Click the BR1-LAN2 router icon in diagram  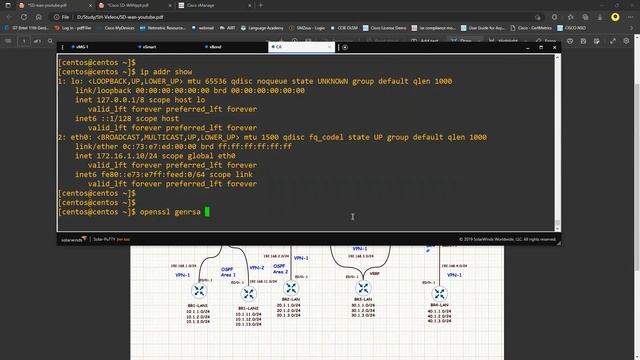coord(248,294)
